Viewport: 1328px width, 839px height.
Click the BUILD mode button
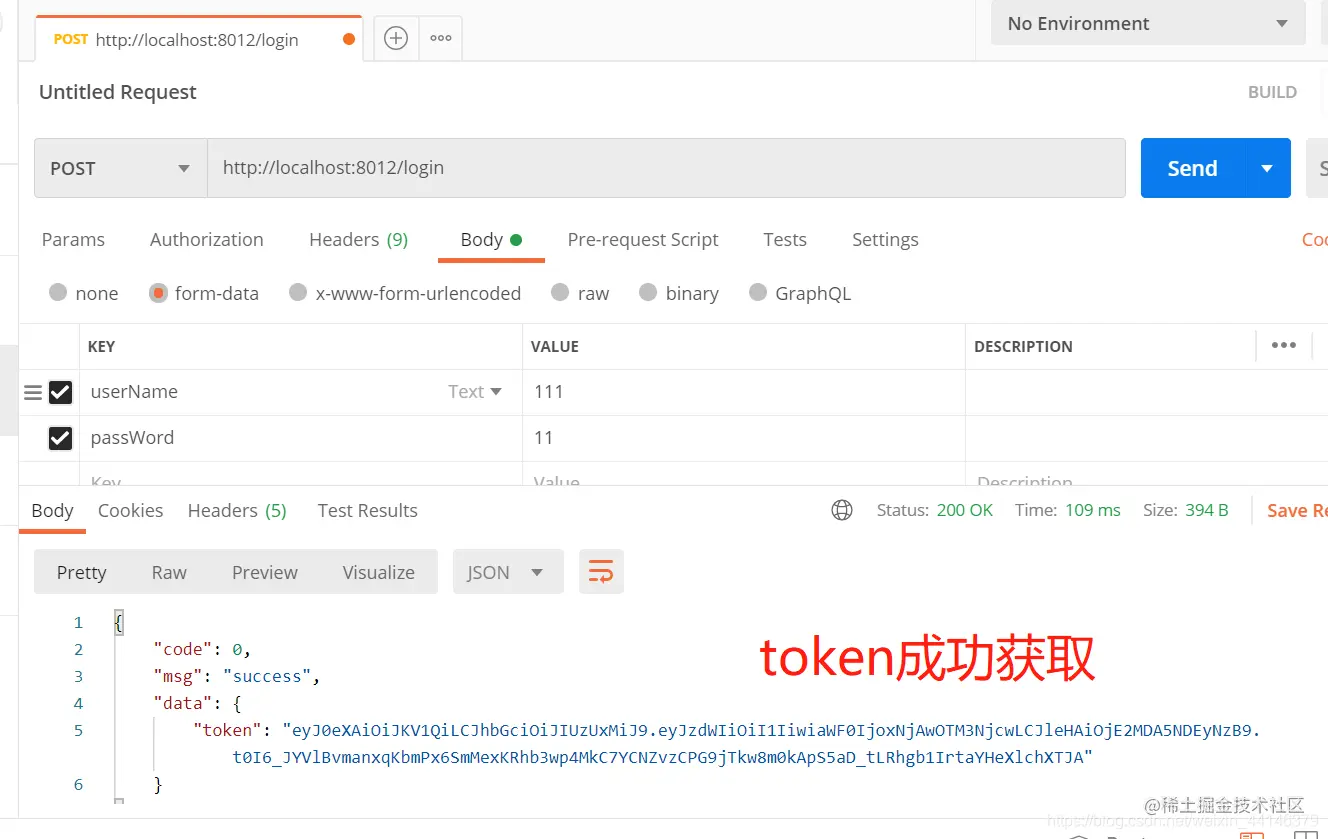[1272, 92]
